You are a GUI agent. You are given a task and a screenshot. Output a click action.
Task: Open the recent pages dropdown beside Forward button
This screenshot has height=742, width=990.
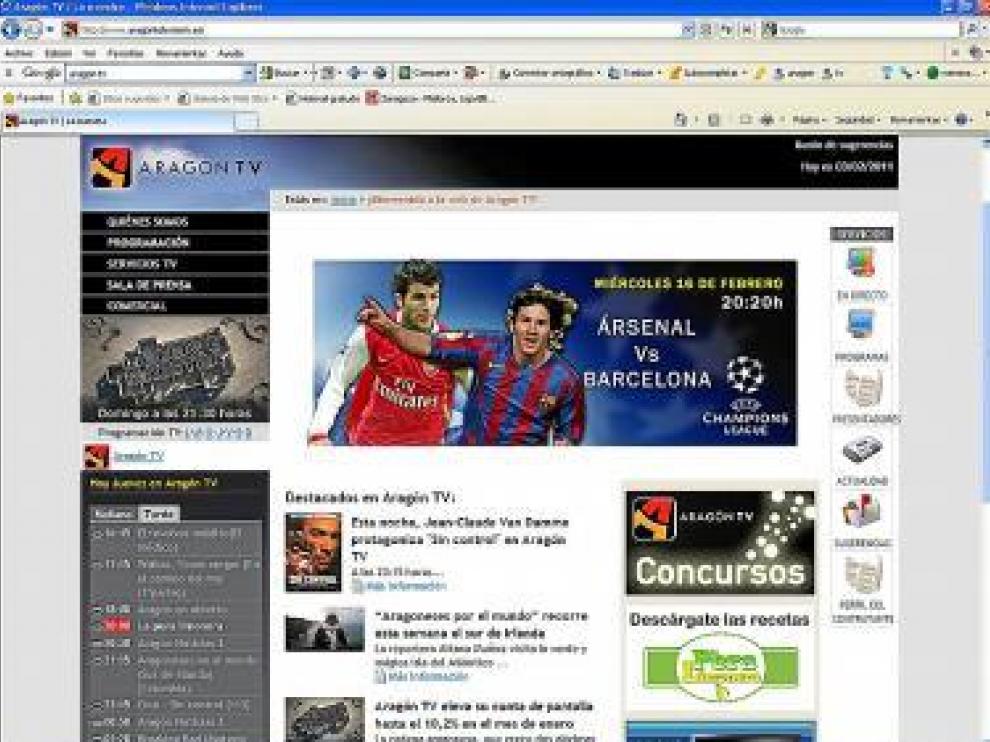point(50,30)
